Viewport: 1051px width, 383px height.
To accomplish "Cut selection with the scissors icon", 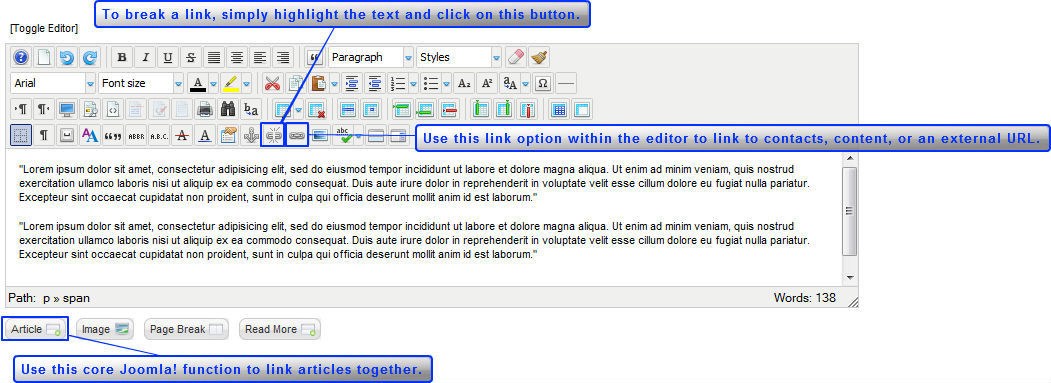I will coord(271,83).
